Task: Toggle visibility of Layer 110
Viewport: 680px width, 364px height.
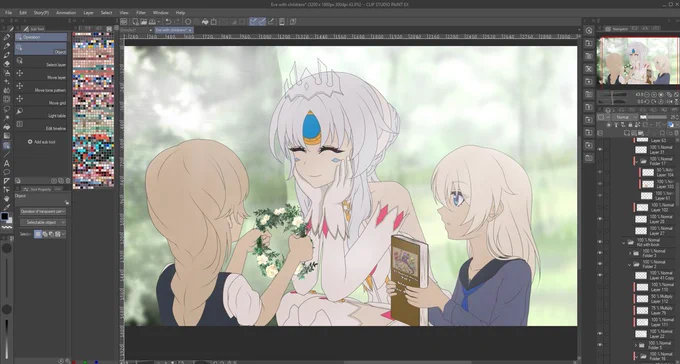Action: [x=600, y=287]
